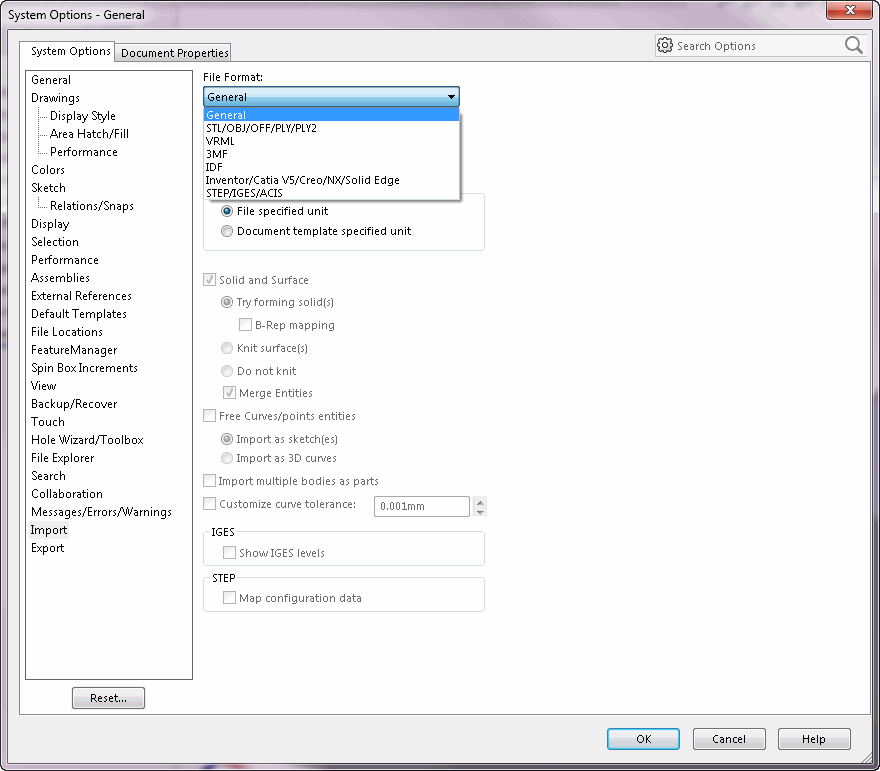Screen dimensions: 880x771
Task: Select General in the options tree
Action: [51, 80]
